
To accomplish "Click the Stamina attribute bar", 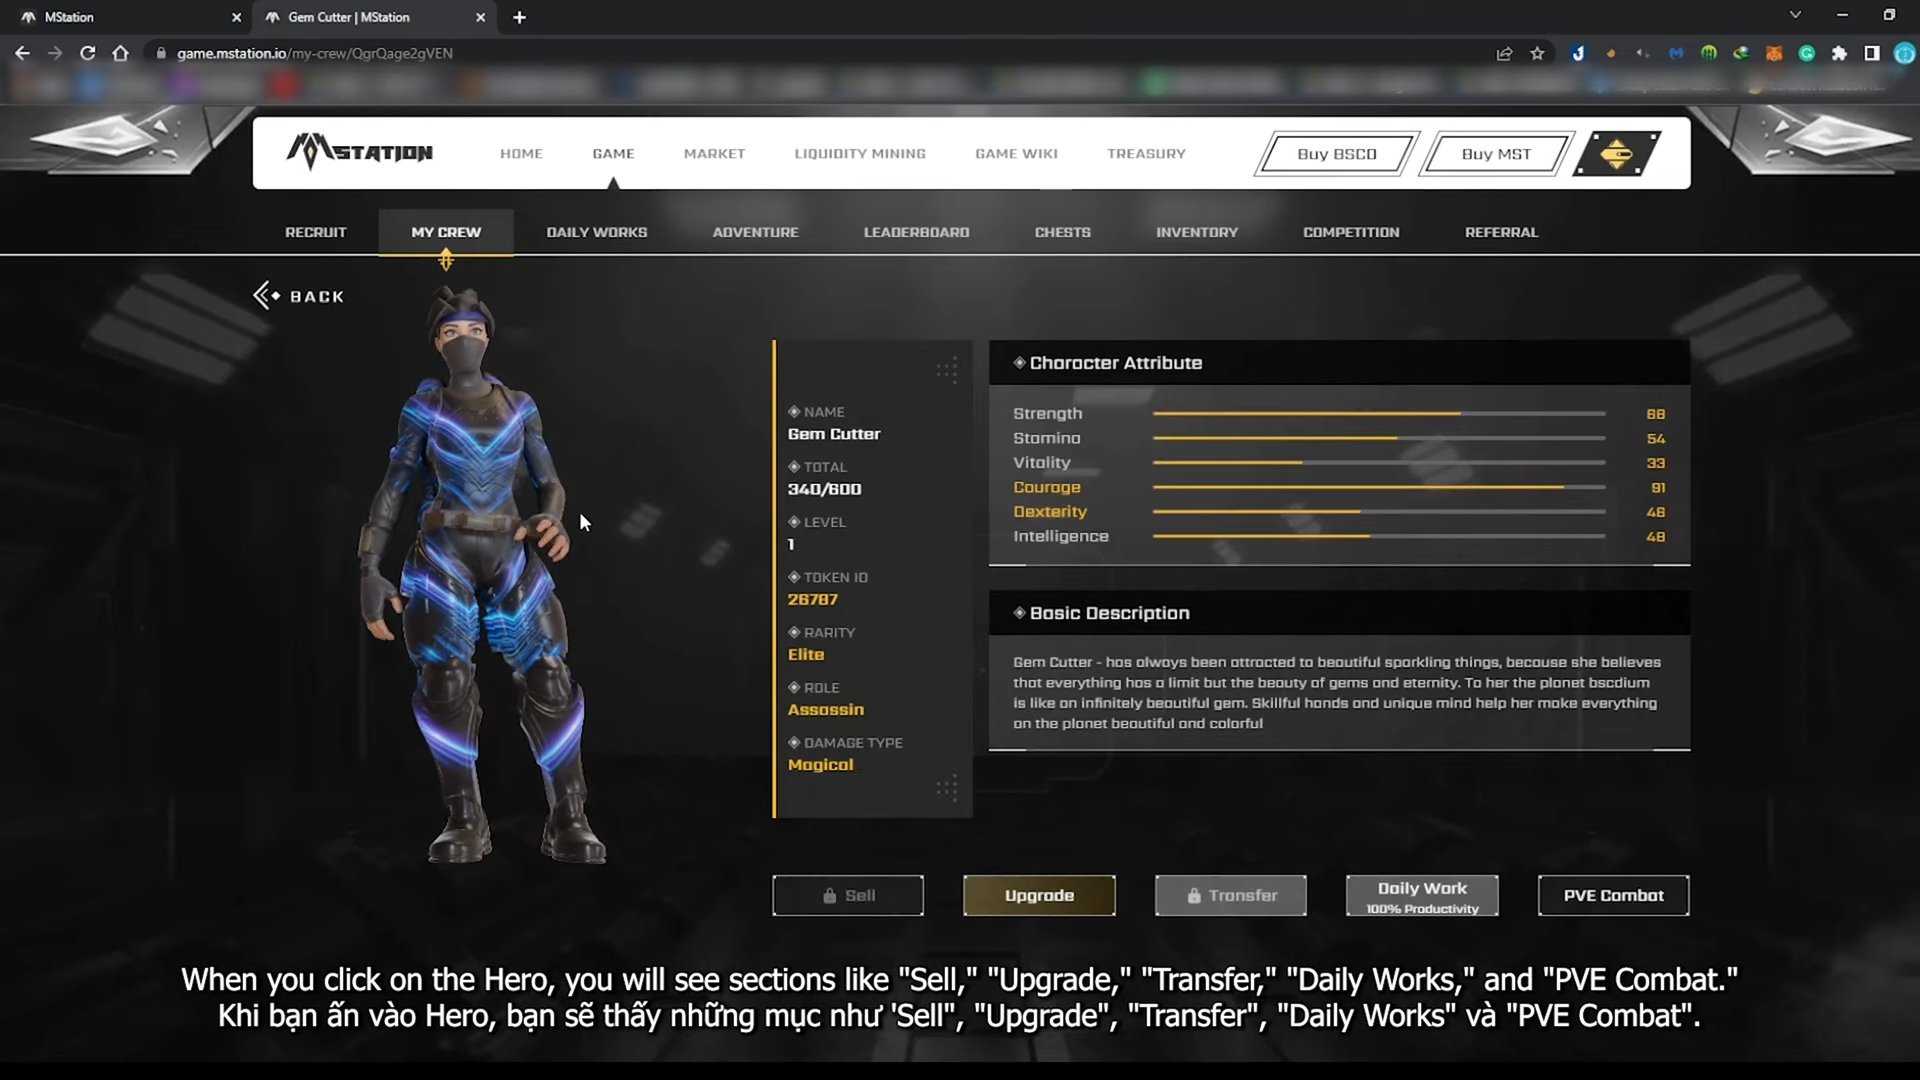I will click(x=1379, y=438).
